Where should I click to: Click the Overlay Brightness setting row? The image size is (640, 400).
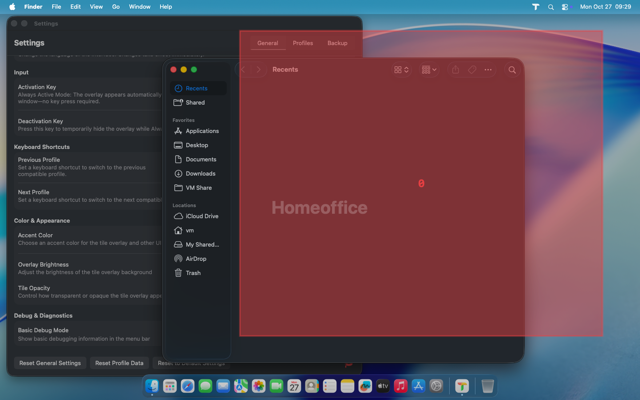pos(89,269)
